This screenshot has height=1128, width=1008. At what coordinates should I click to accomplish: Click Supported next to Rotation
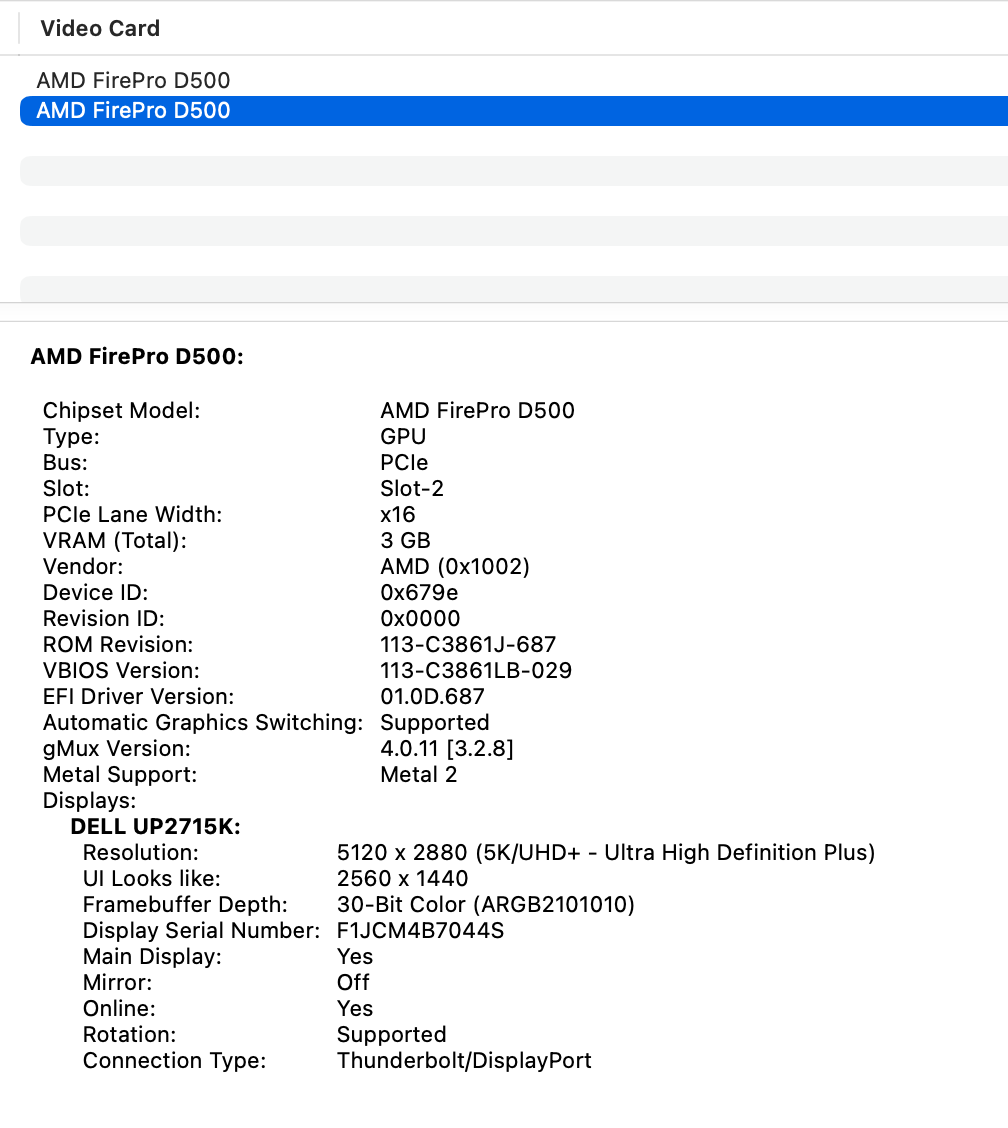391,1034
